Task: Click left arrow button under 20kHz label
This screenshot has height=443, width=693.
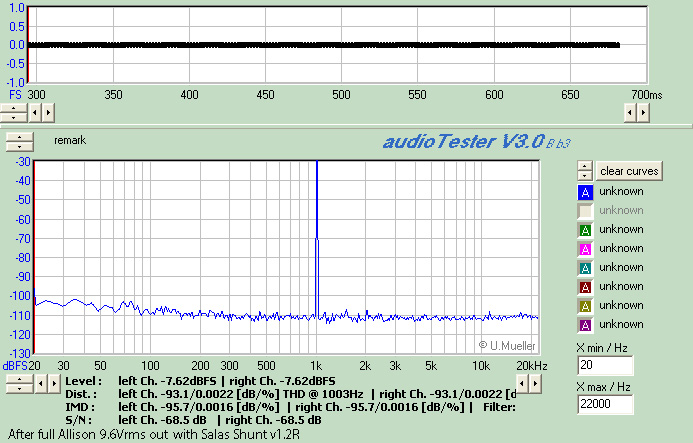Action: 522,384
